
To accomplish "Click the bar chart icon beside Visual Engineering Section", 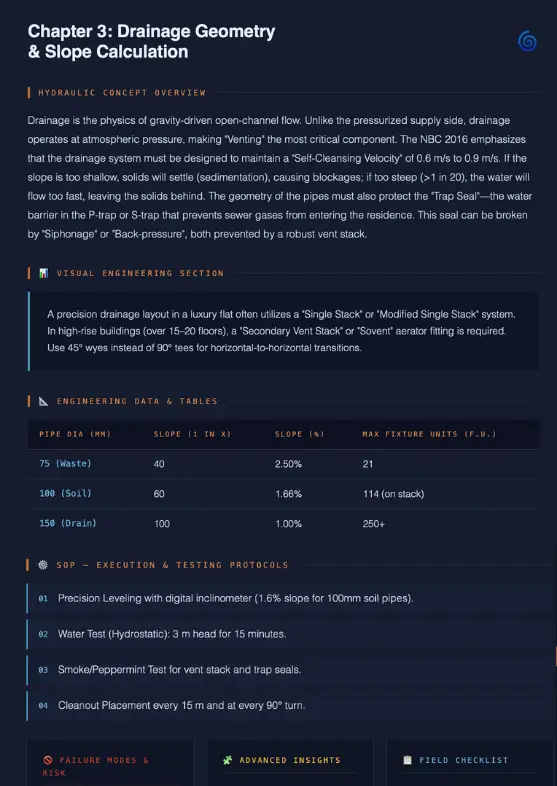I will (x=44, y=273).
